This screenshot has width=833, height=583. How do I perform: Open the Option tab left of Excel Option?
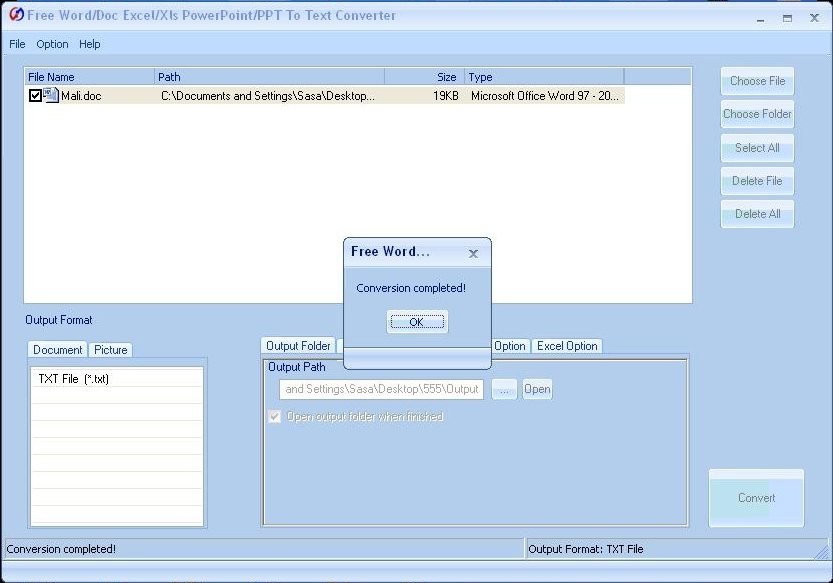point(509,345)
